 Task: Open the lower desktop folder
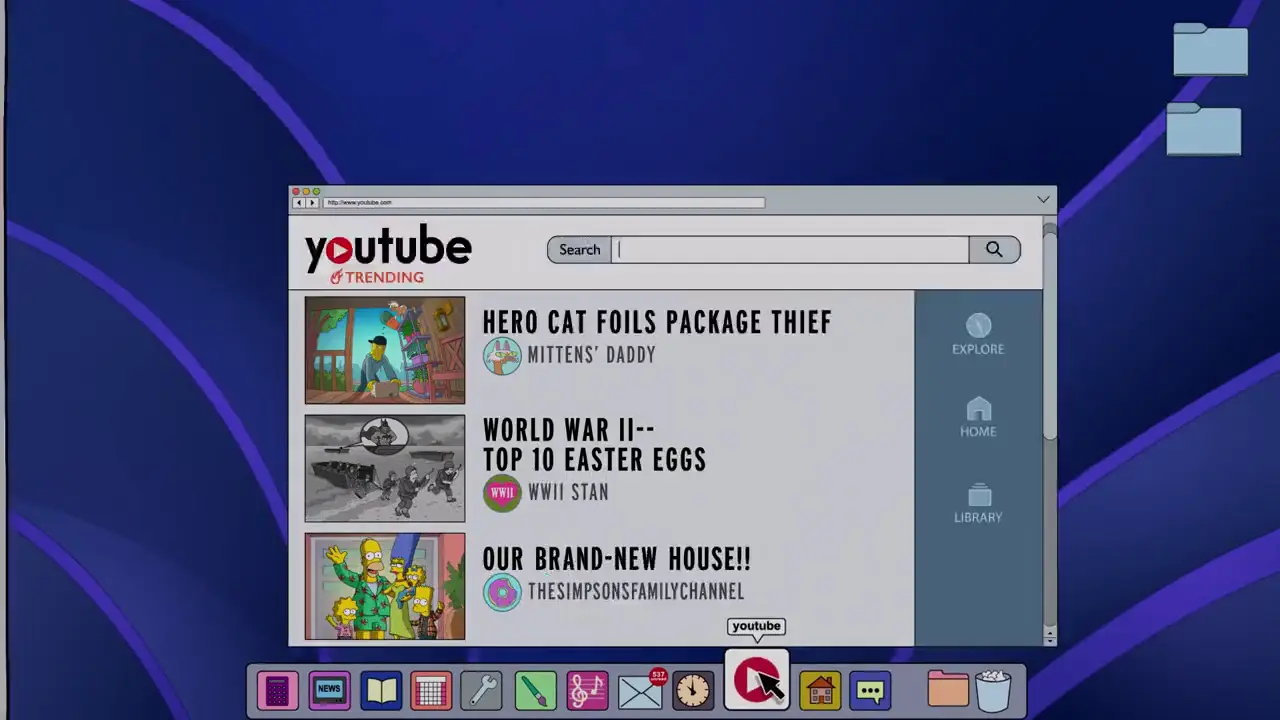point(1204,129)
